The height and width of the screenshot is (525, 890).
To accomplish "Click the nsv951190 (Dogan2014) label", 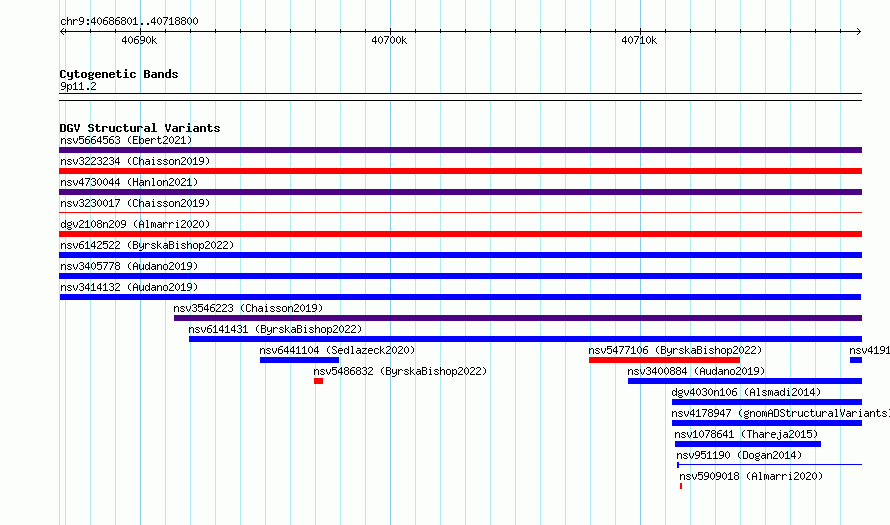I will pyautogui.click(x=739, y=455).
